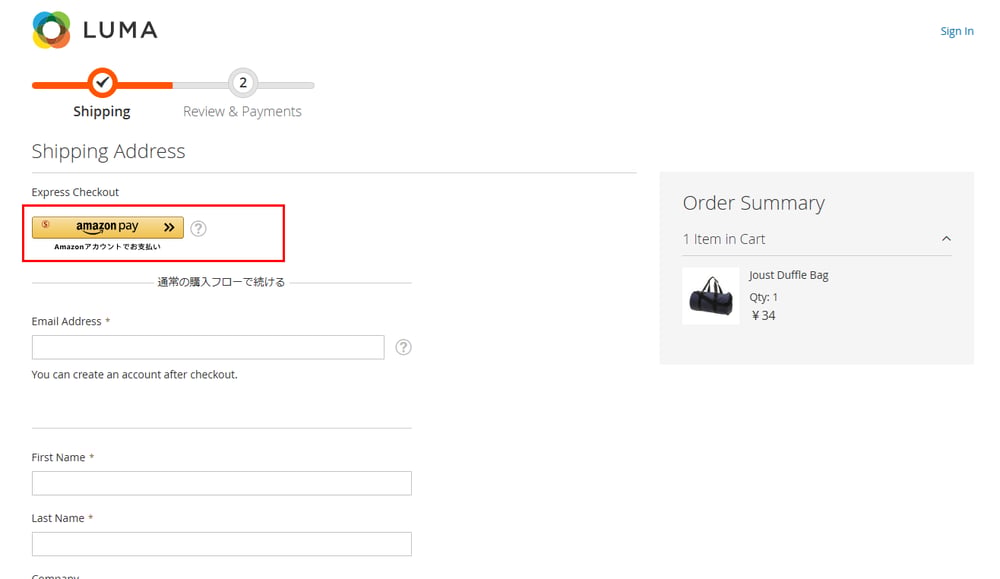1000x579 pixels.
Task: Focus the Email Address field
Action: 208,348
